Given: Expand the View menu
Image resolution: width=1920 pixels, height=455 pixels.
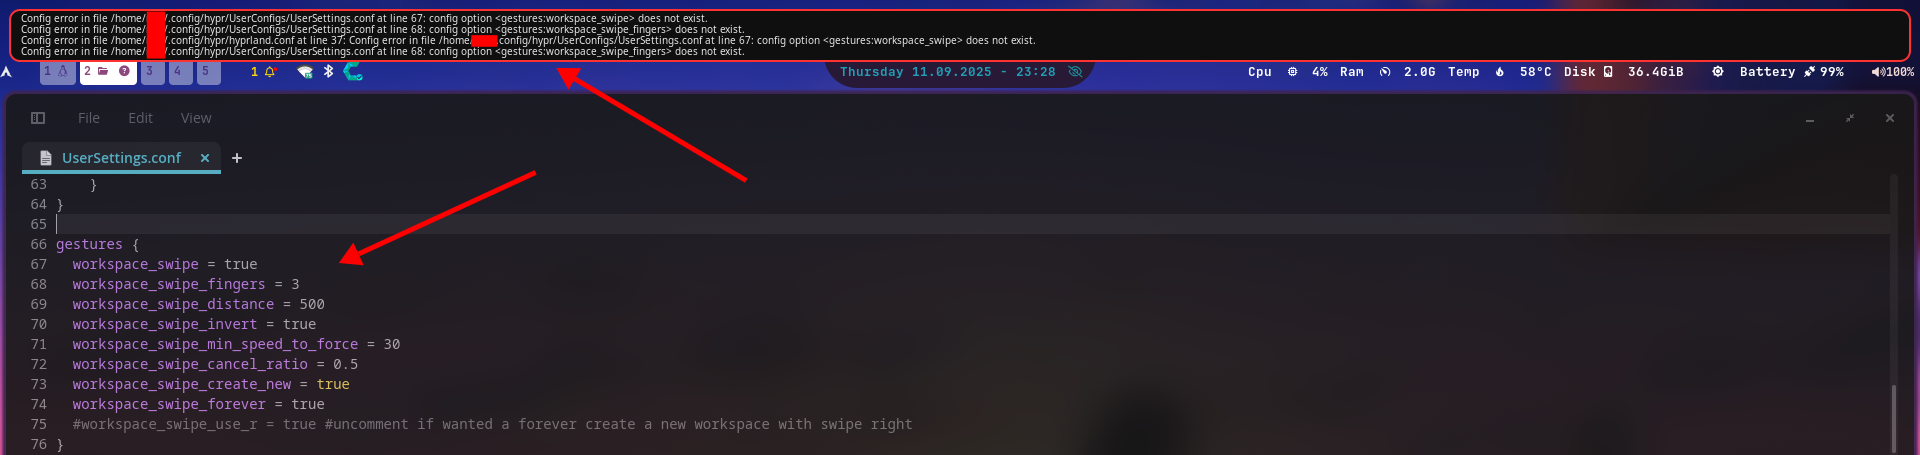Looking at the screenshot, I should coord(196,118).
